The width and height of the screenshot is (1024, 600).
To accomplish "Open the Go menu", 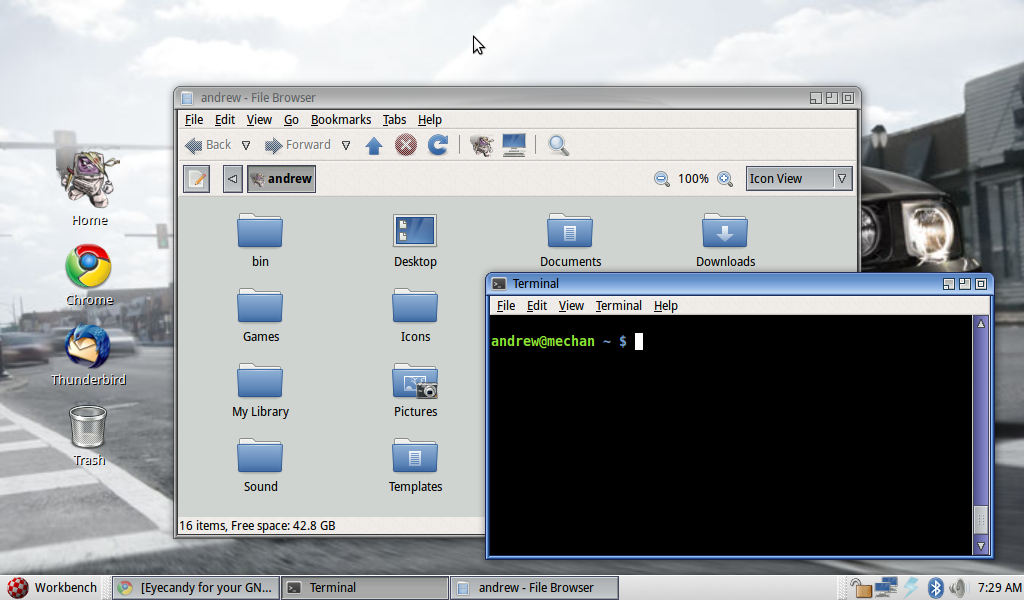I will [291, 119].
